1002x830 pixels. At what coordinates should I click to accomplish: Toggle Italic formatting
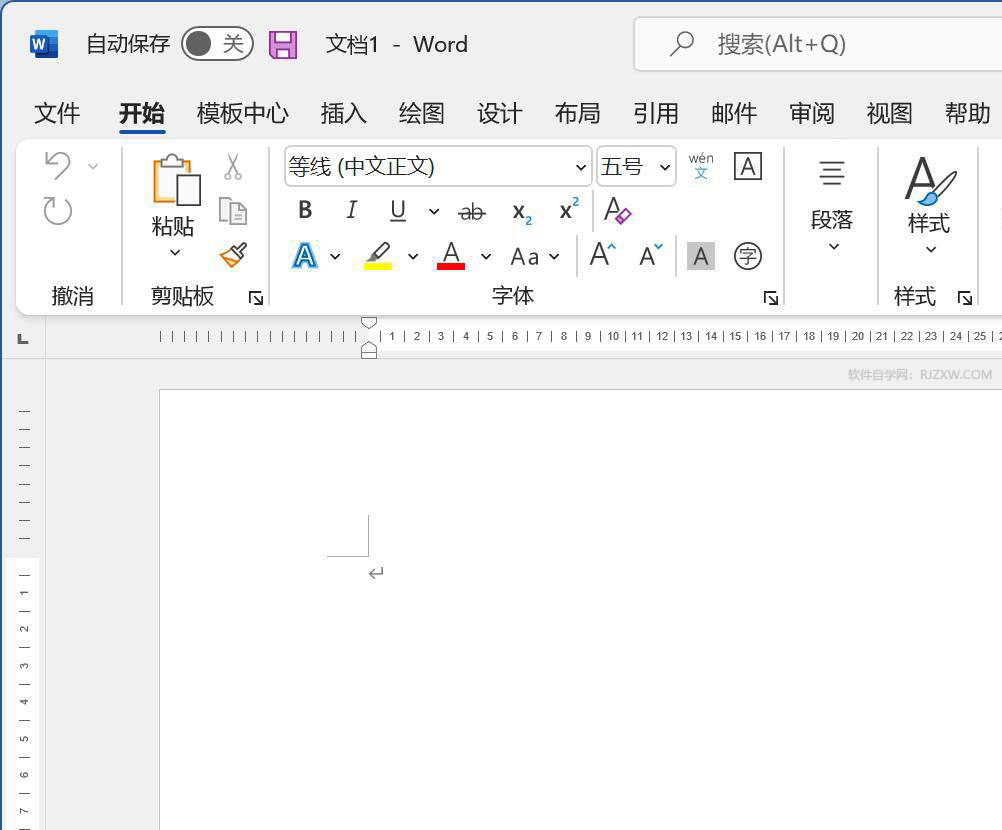[x=351, y=209]
